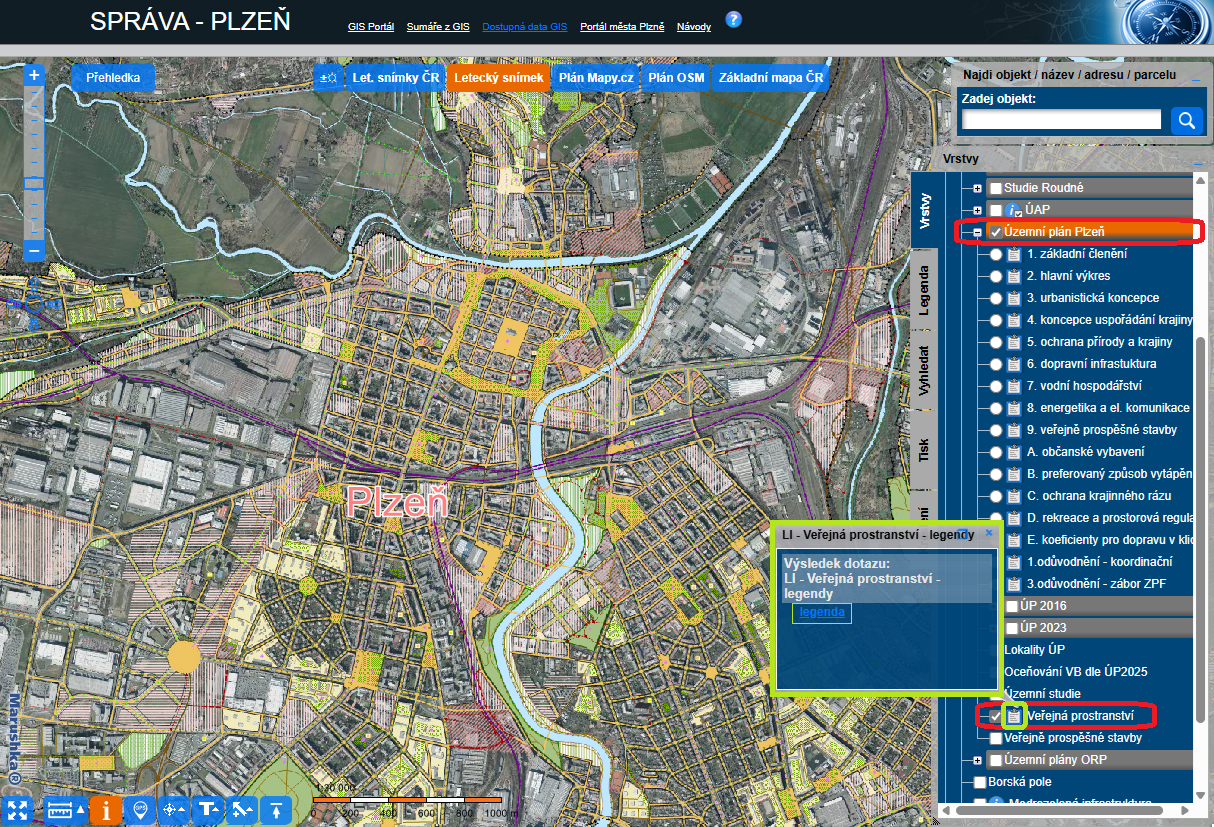This screenshot has width=1214, height=827.
Task: Open Návody link
Action: tap(694, 27)
